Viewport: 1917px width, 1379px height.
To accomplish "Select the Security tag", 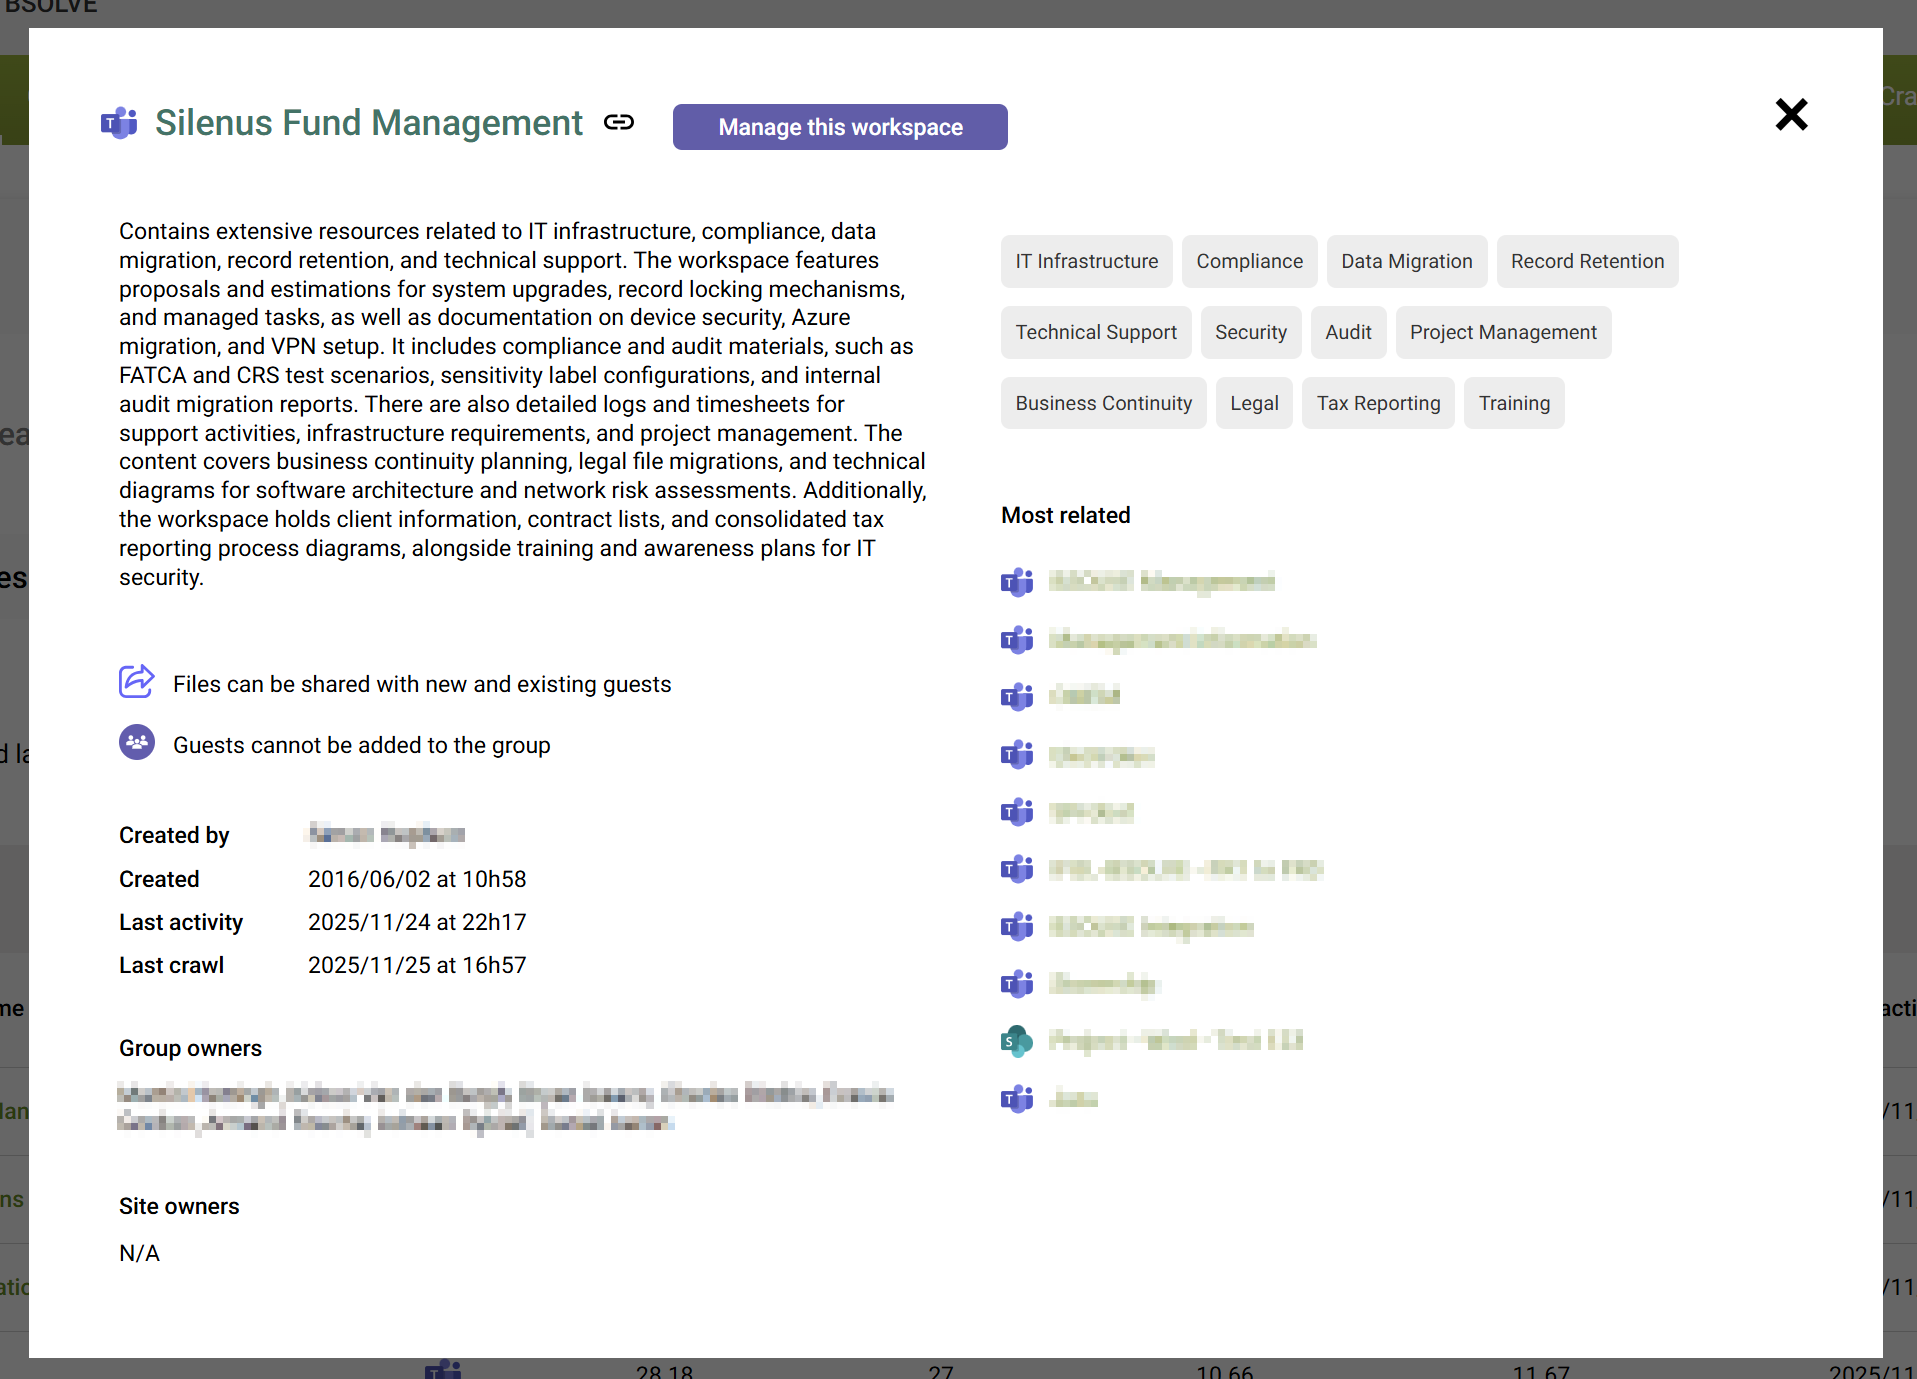I will click(x=1251, y=332).
